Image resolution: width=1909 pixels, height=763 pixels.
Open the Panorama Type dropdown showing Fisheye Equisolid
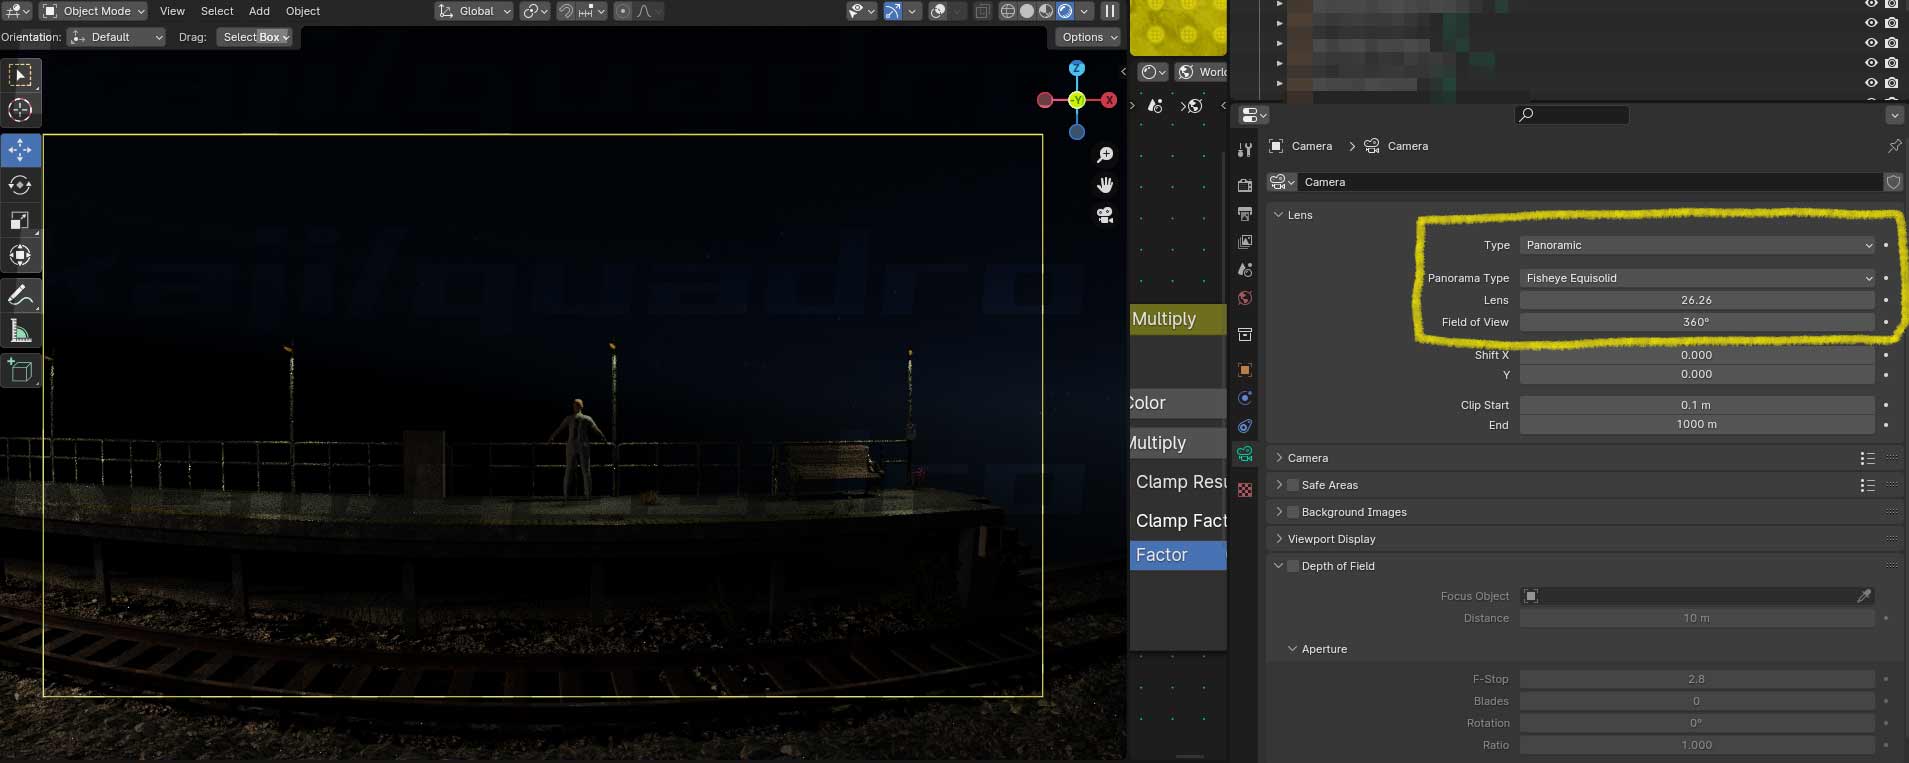1697,278
